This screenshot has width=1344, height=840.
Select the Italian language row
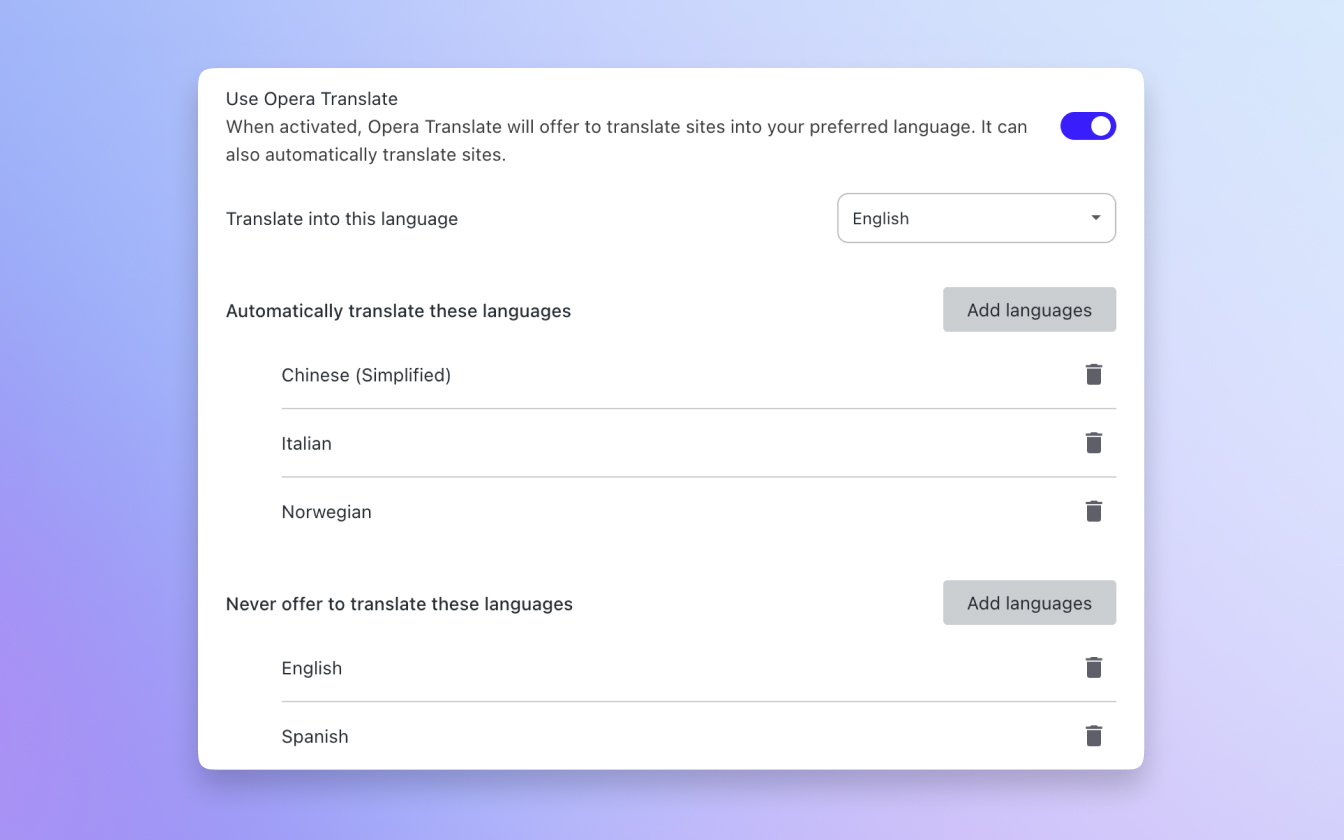click(307, 443)
